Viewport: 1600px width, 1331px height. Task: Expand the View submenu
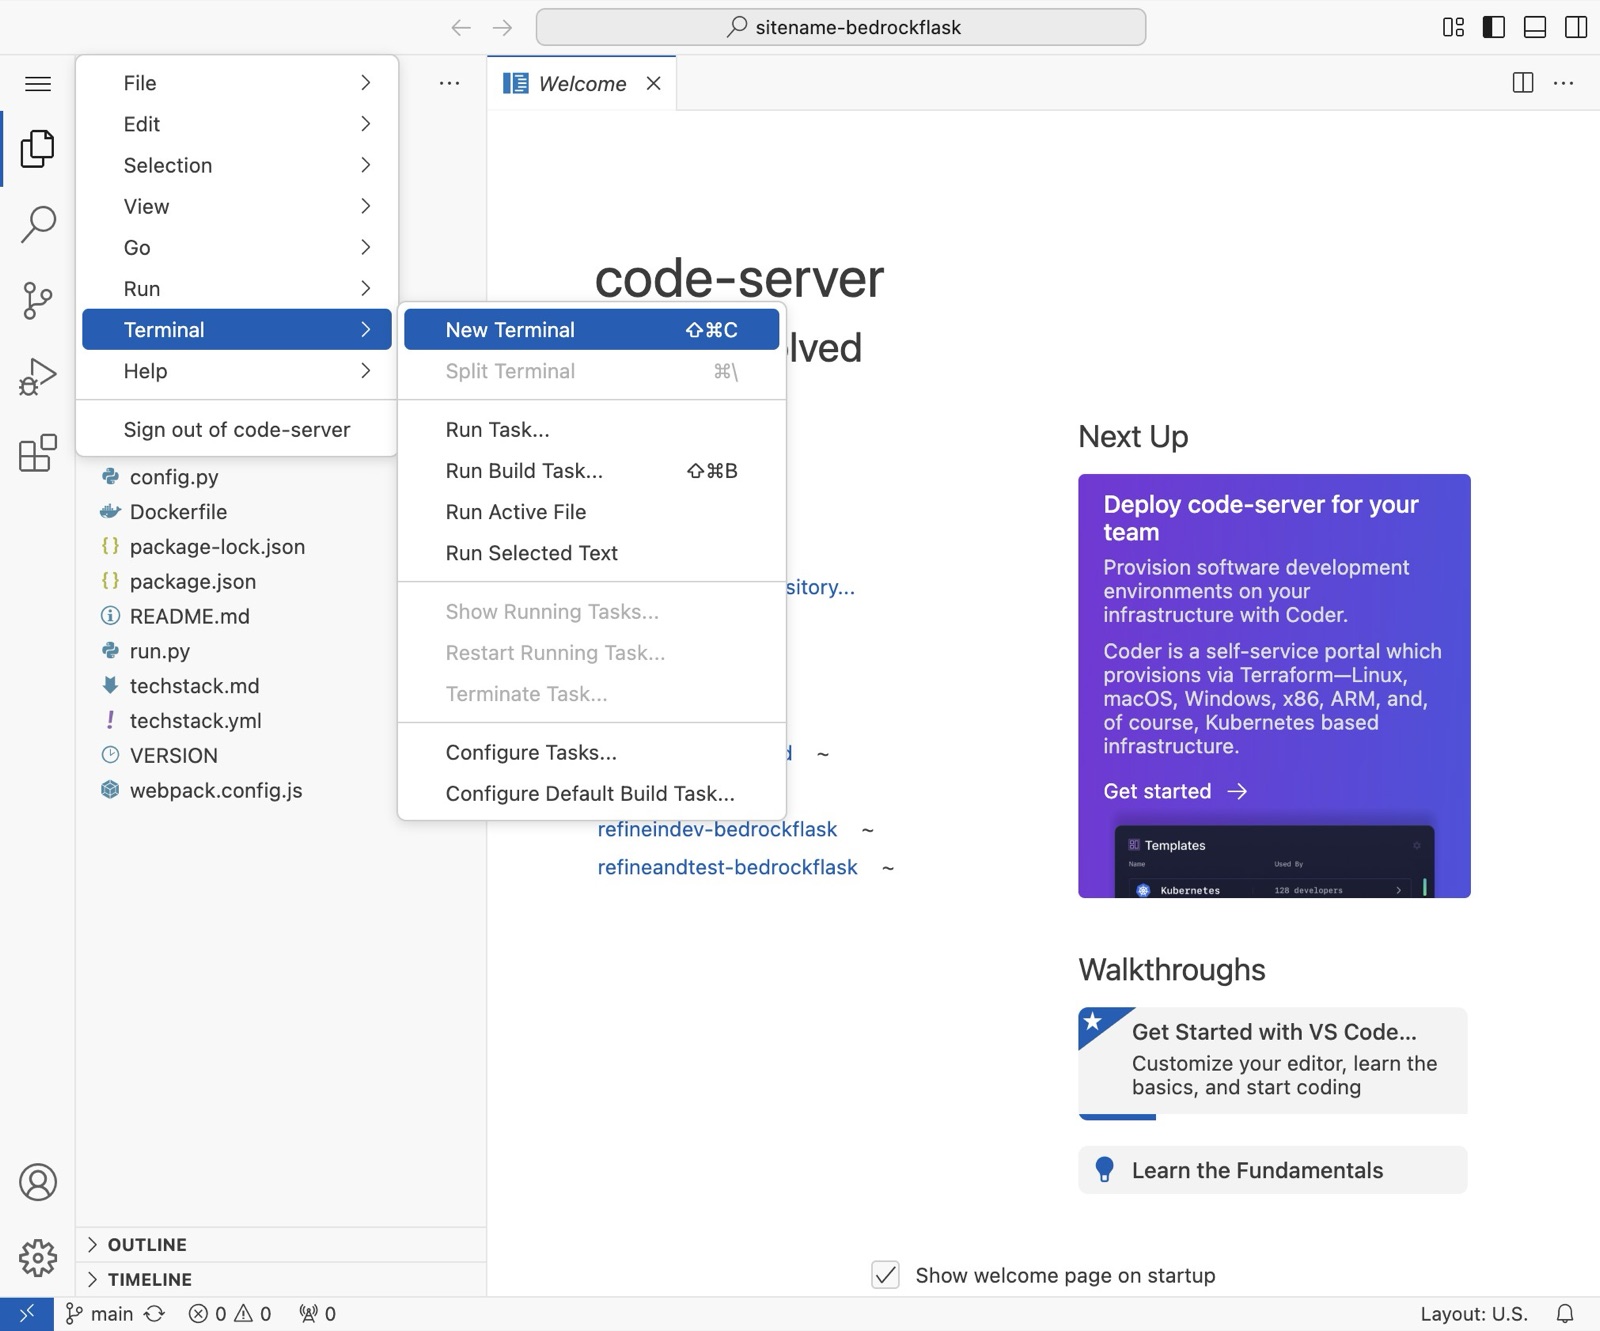(237, 206)
